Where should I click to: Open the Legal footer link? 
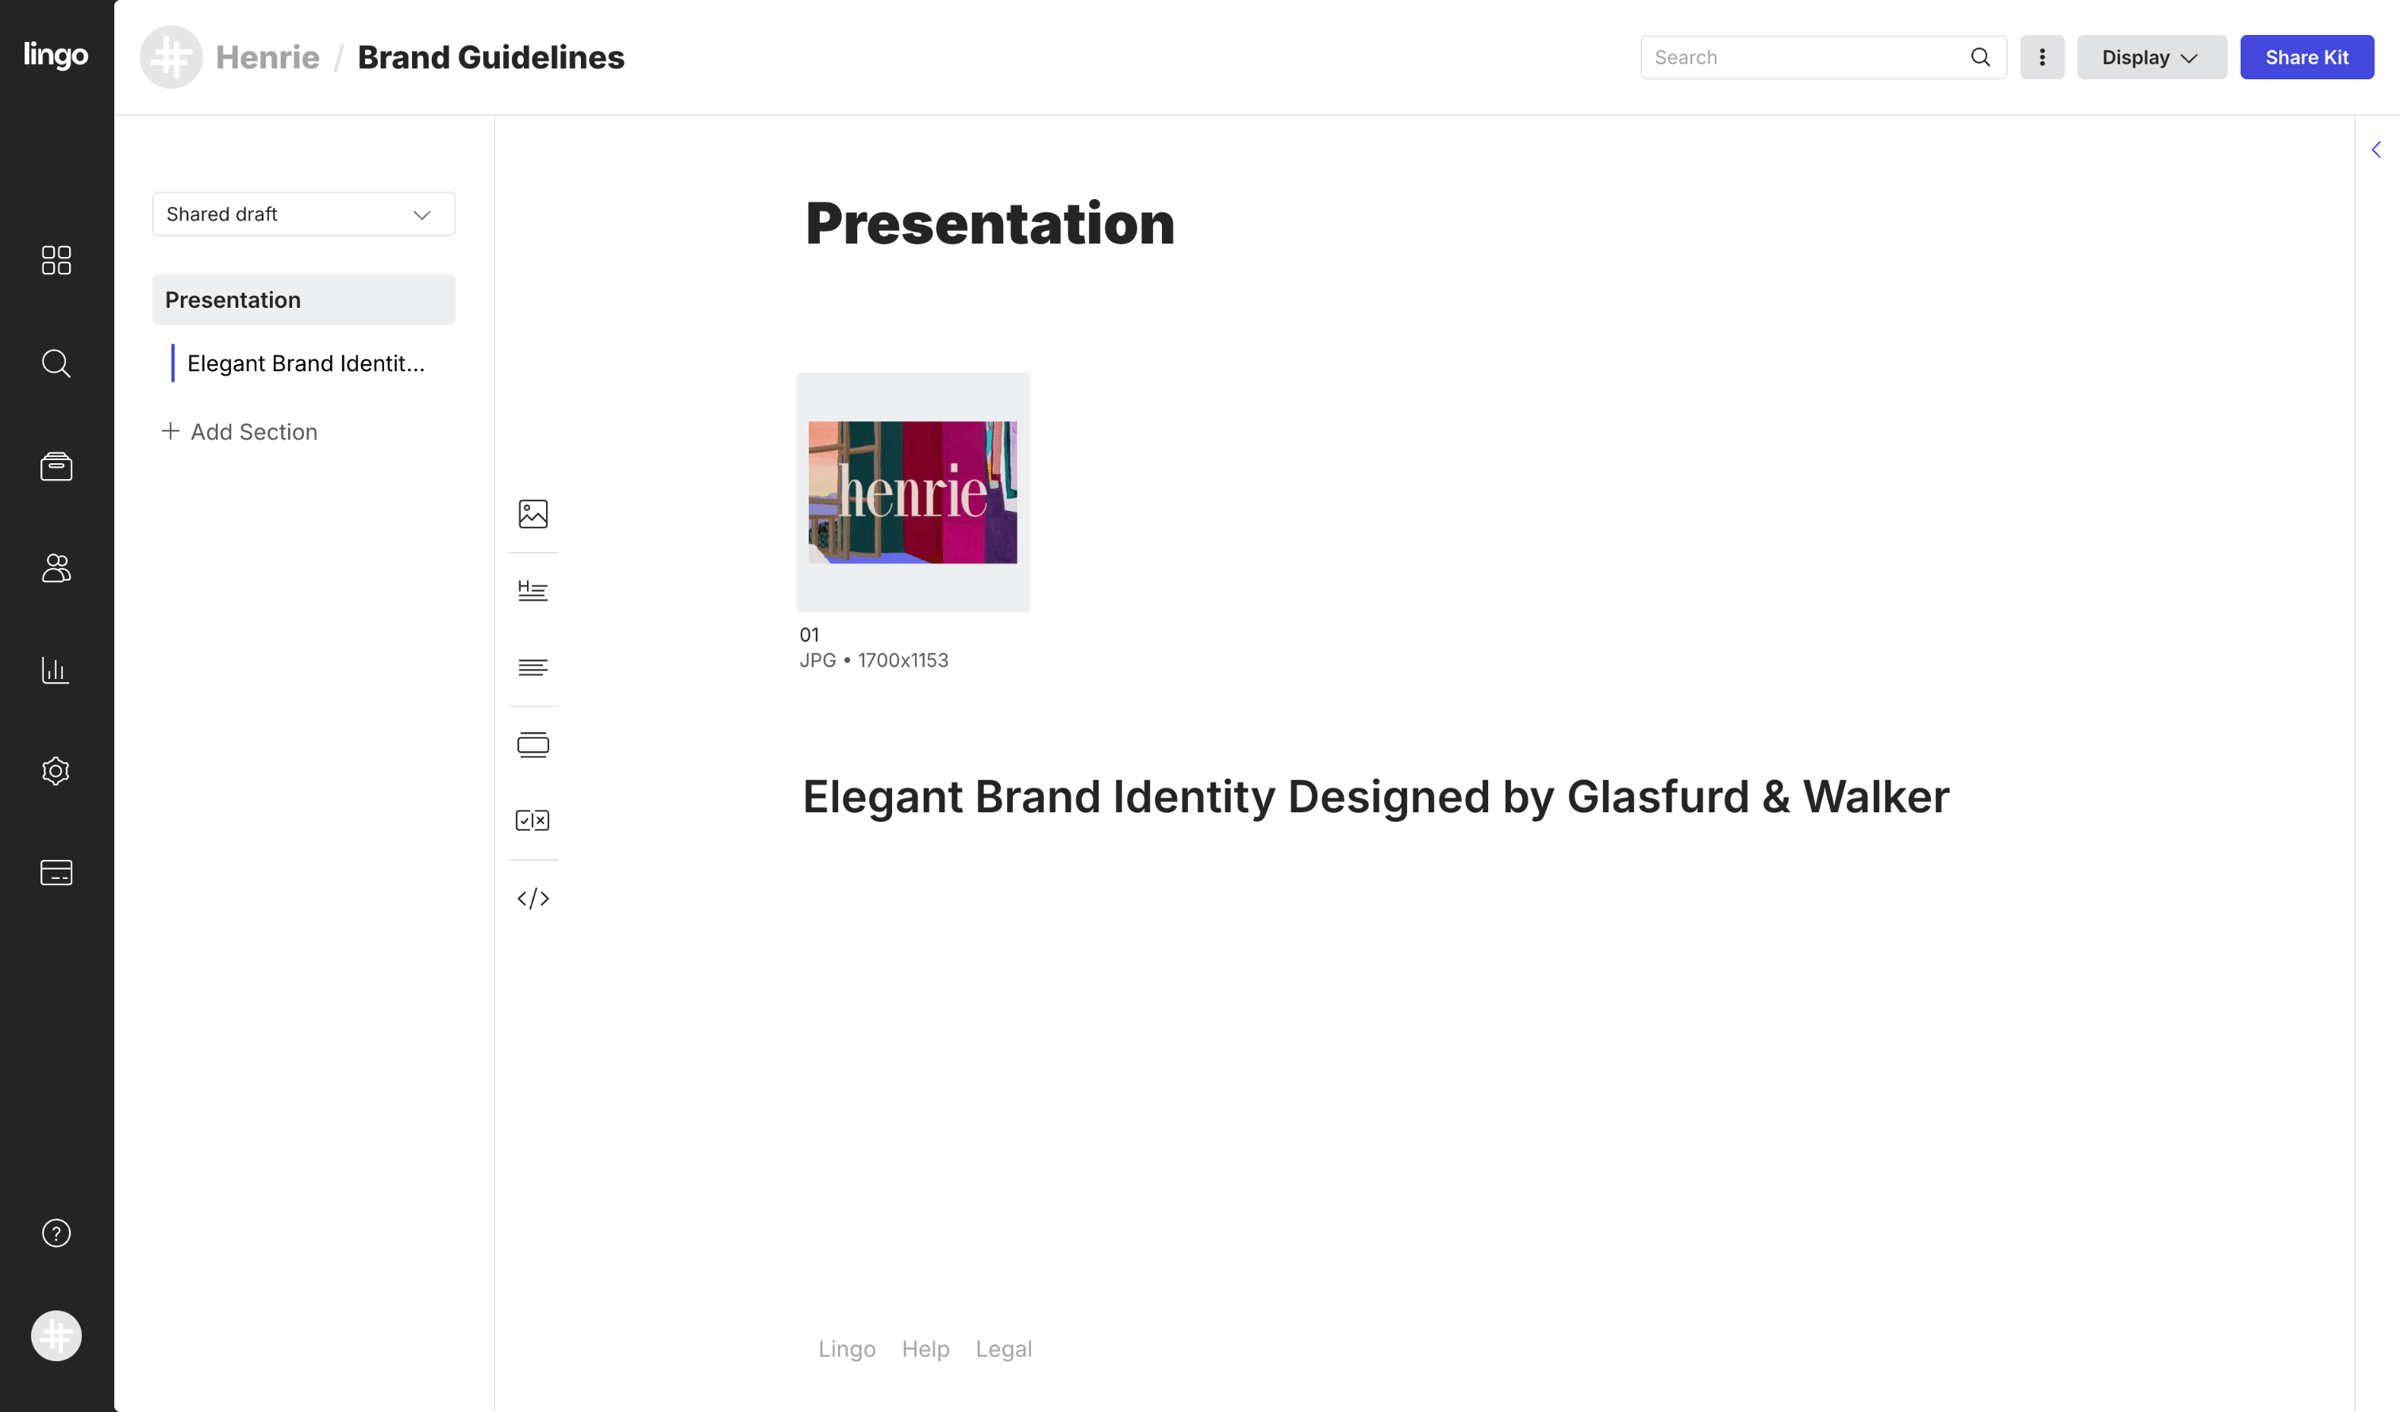coord(1004,1349)
